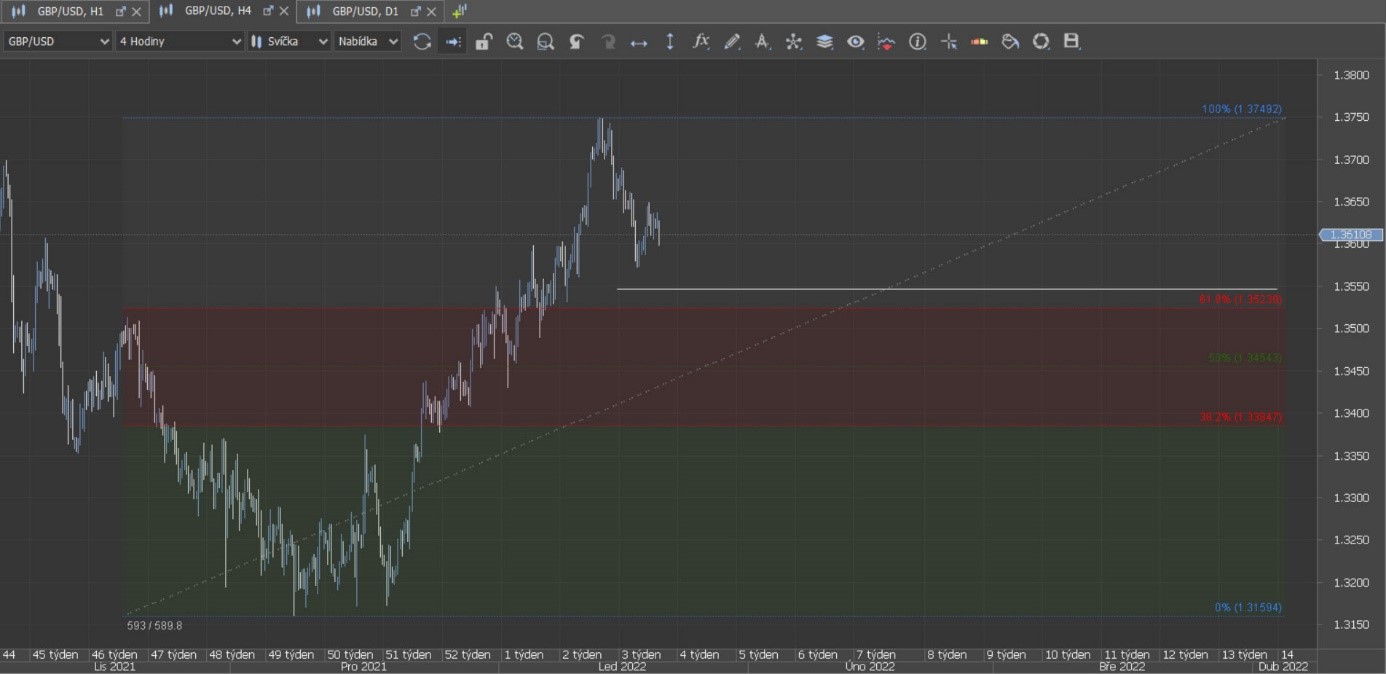Toggle the eye visibility icon
This screenshot has width=1386, height=674.
856,42
